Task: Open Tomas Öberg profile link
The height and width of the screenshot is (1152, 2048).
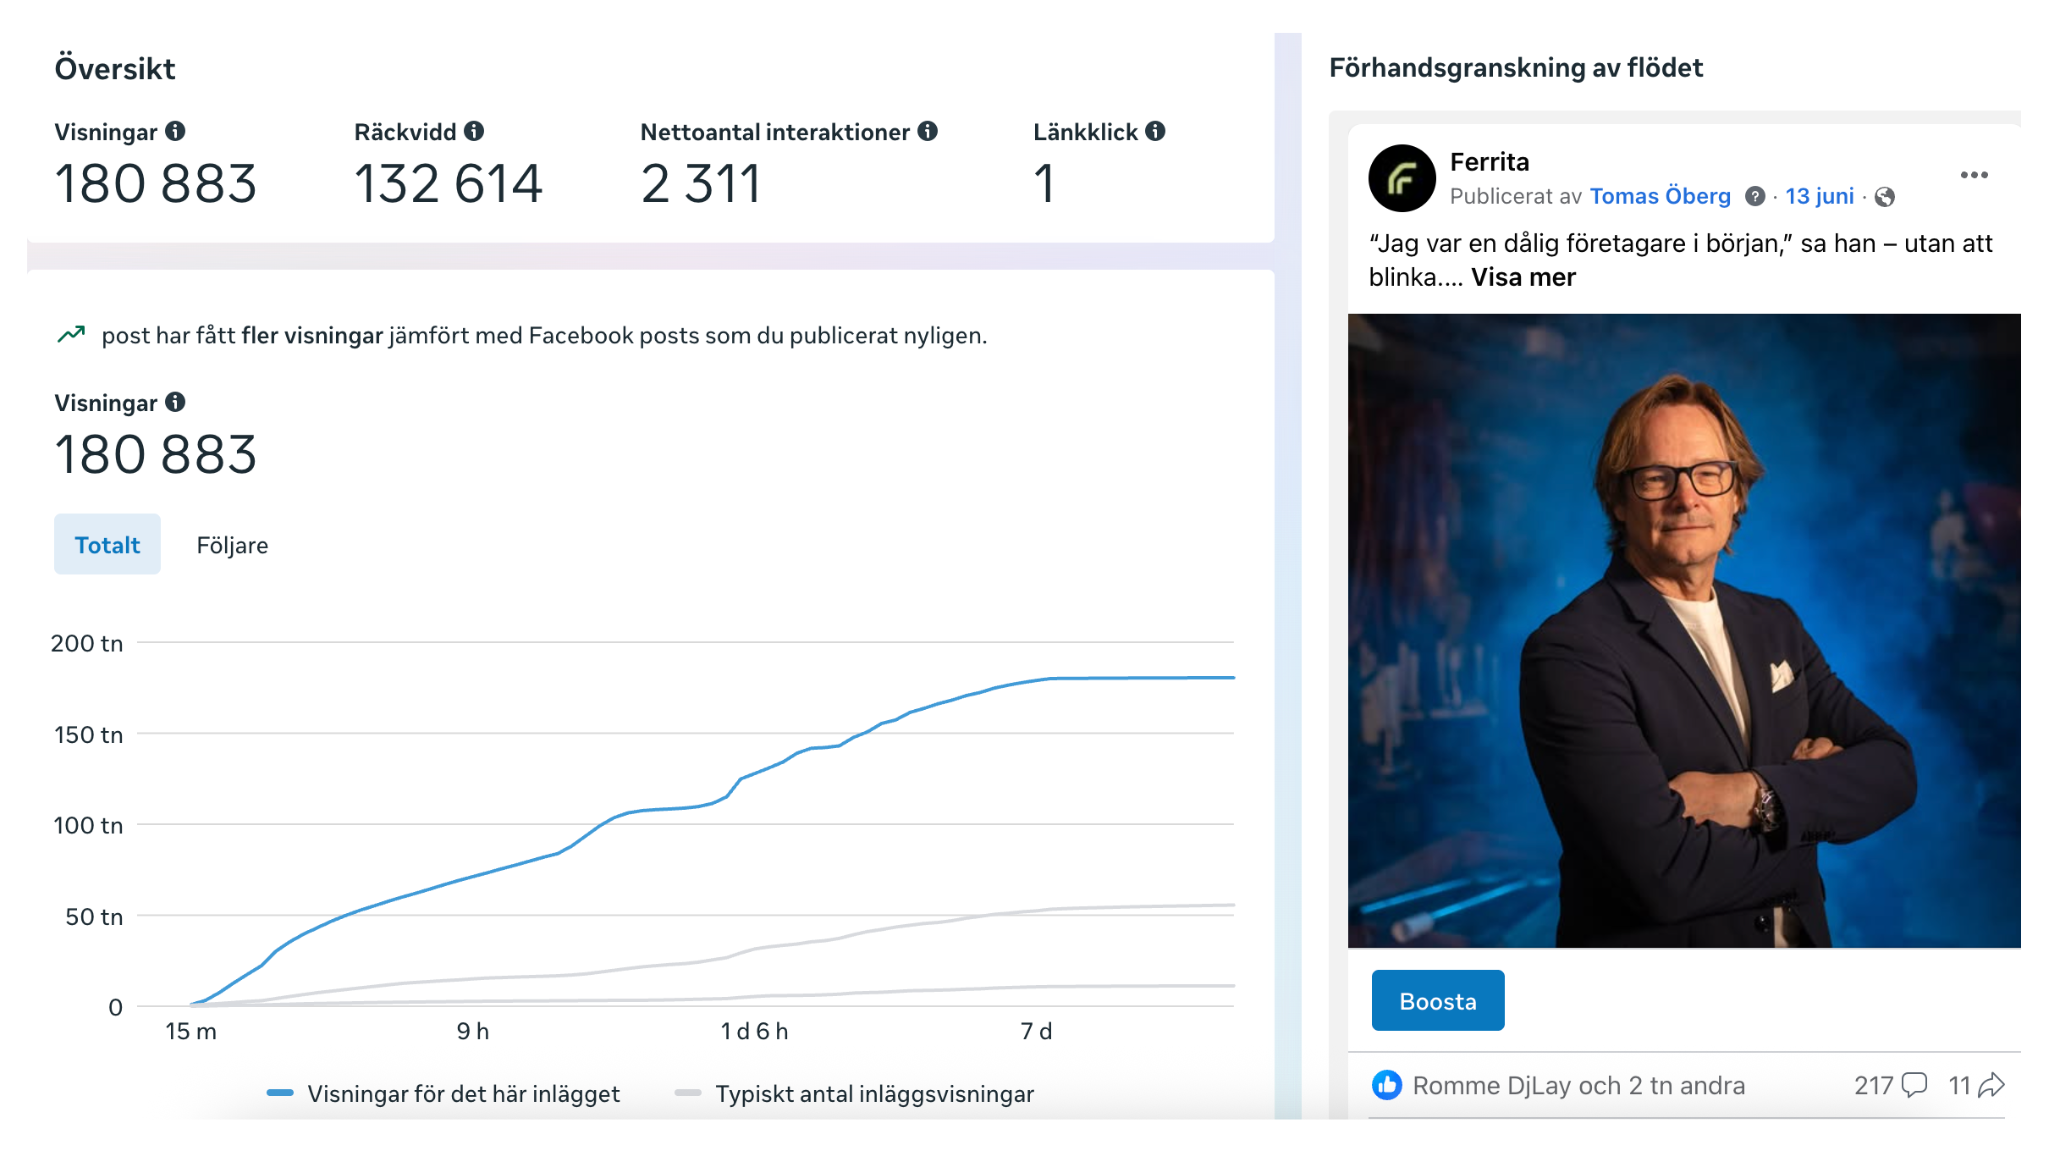Action: click(1659, 196)
